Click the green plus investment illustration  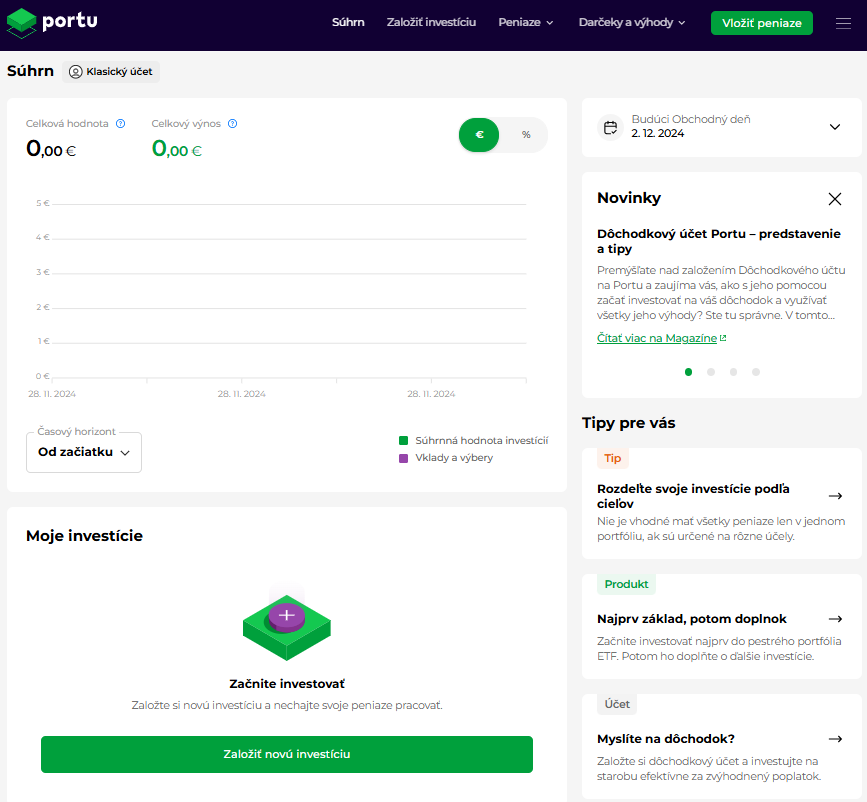[287, 623]
